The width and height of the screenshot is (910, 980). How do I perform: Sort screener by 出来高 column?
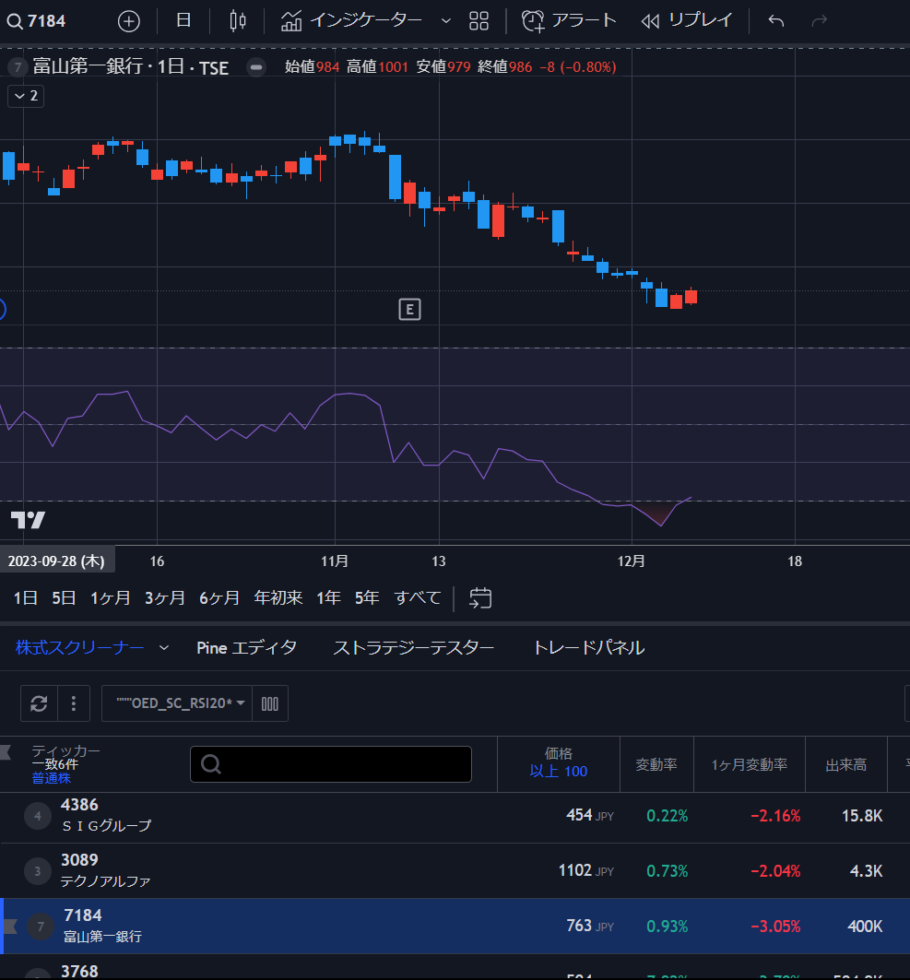point(846,764)
